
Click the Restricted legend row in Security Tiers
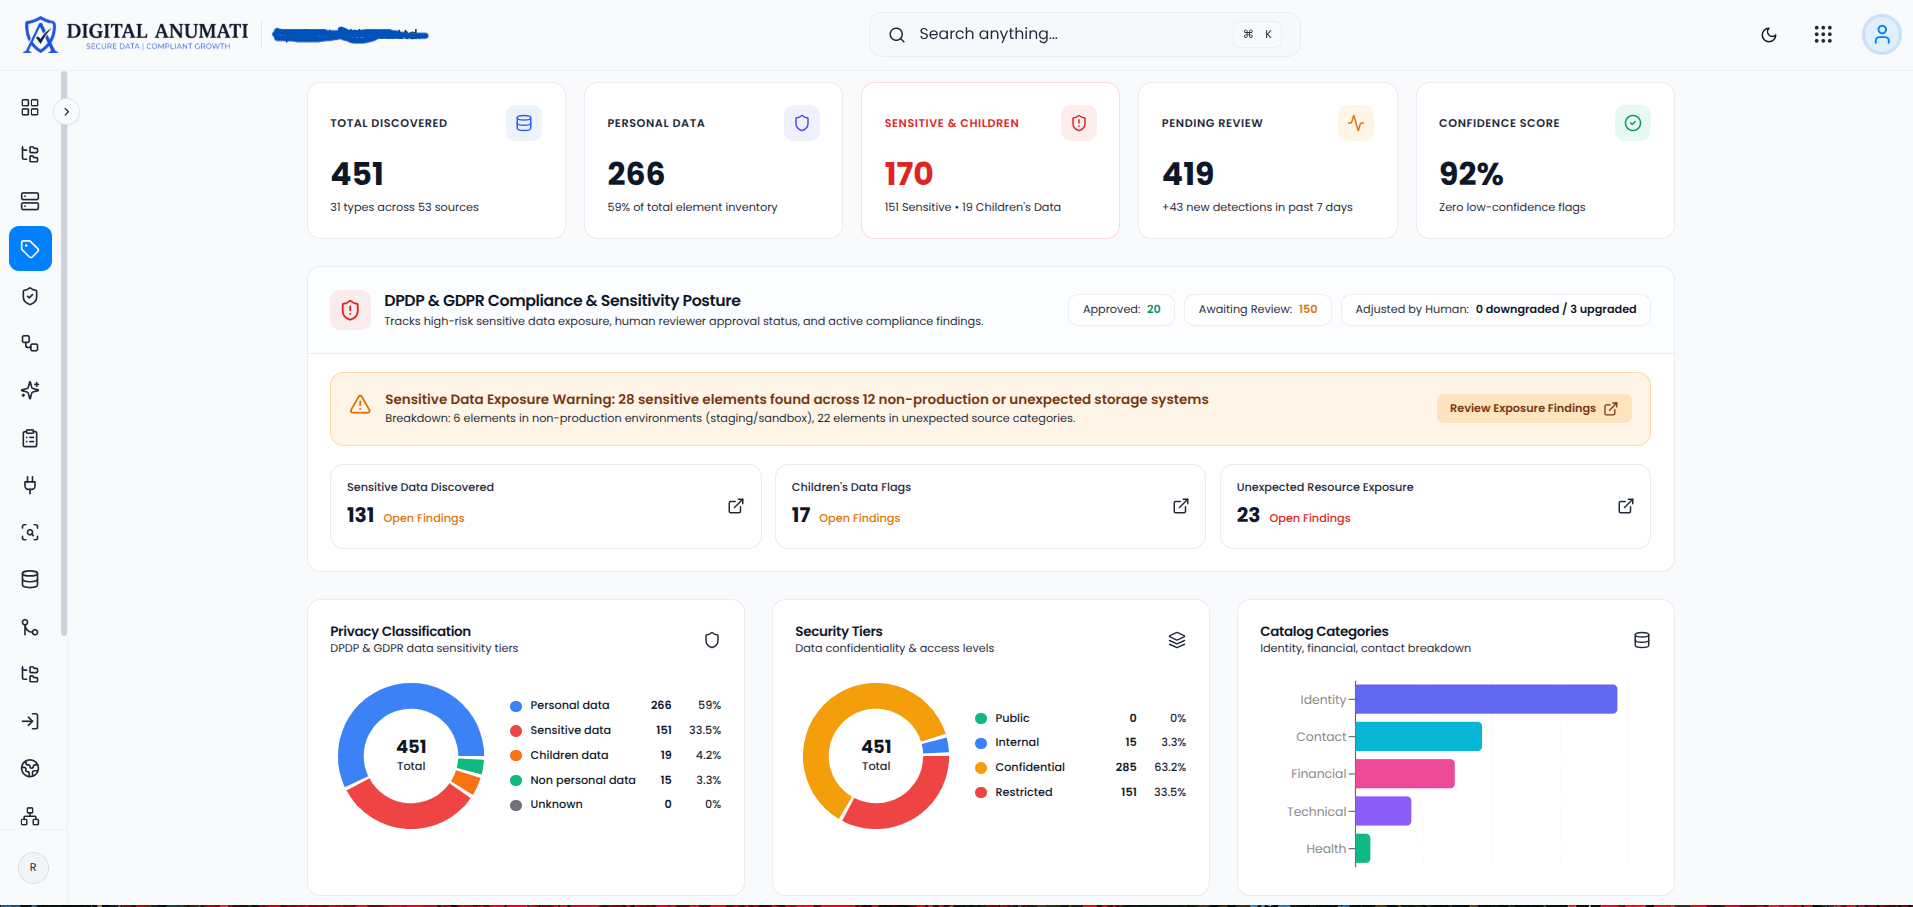(x=1080, y=792)
